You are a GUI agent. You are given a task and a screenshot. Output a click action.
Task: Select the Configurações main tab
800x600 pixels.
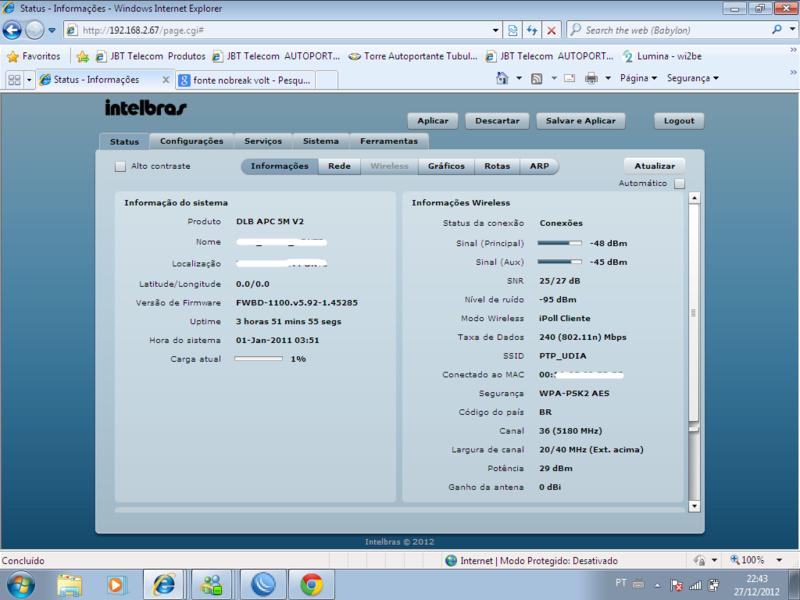tap(191, 141)
